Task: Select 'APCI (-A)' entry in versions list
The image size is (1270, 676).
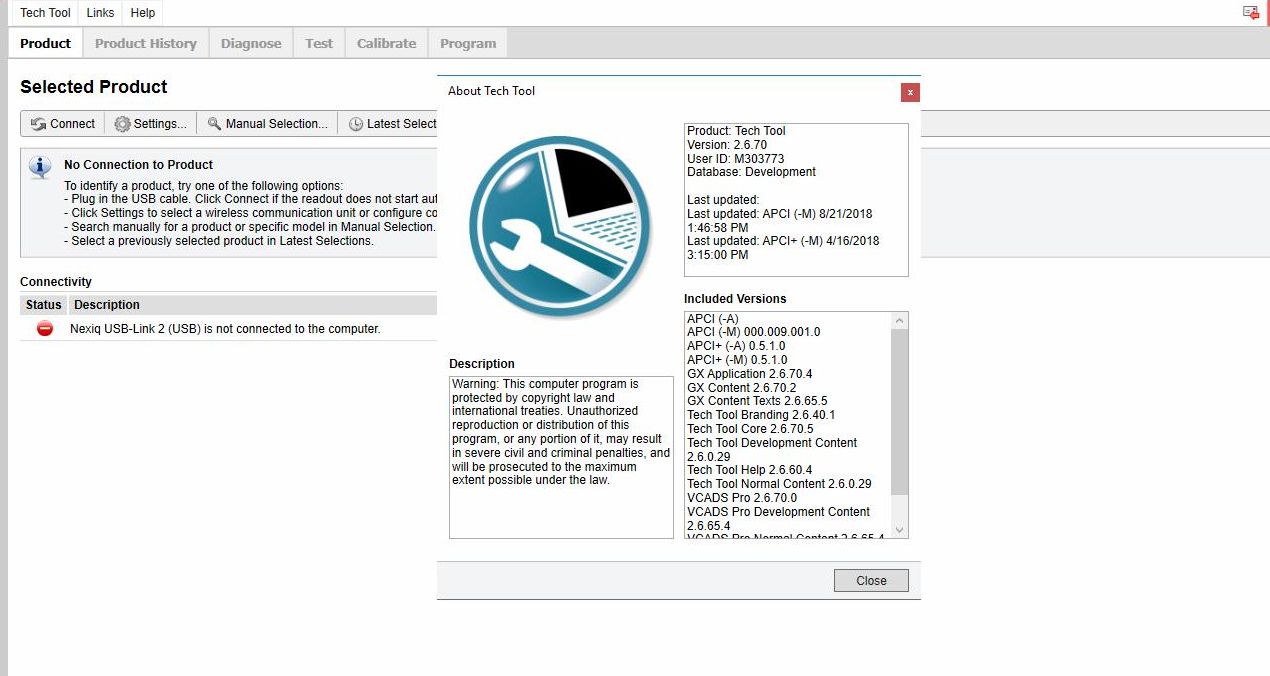Action: [712, 319]
